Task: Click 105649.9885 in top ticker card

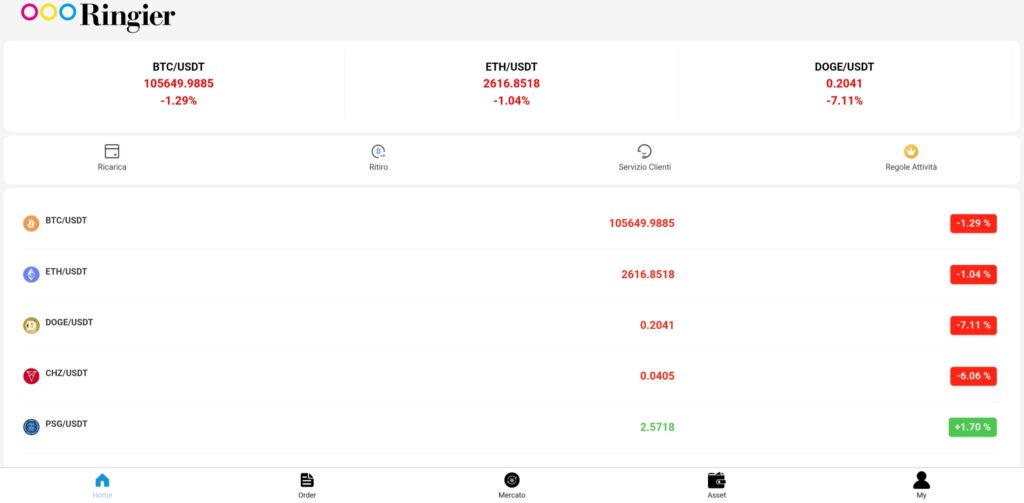Action: tap(178, 84)
